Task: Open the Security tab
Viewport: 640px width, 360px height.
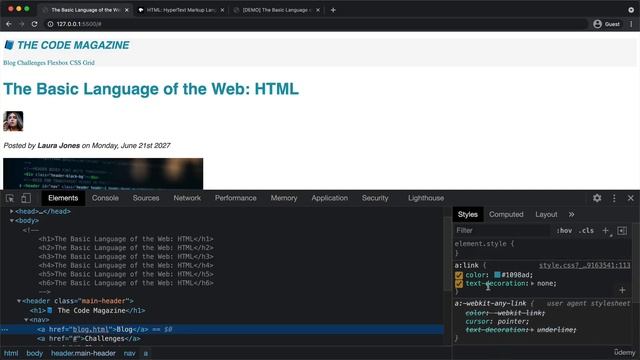Action: pos(375,198)
